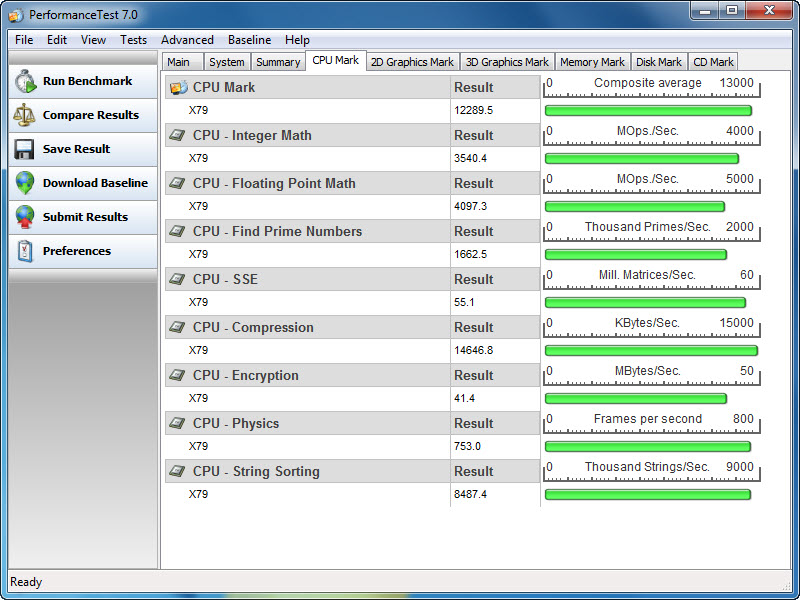Click the 12289.5 CPU Mark result value
Viewport: 800px width, 600px height.
(x=473, y=110)
